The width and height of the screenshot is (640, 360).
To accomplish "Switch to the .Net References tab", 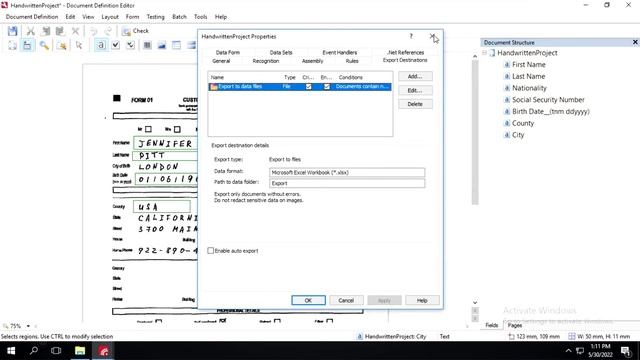I will pyautogui.click(x=406, y=52).
